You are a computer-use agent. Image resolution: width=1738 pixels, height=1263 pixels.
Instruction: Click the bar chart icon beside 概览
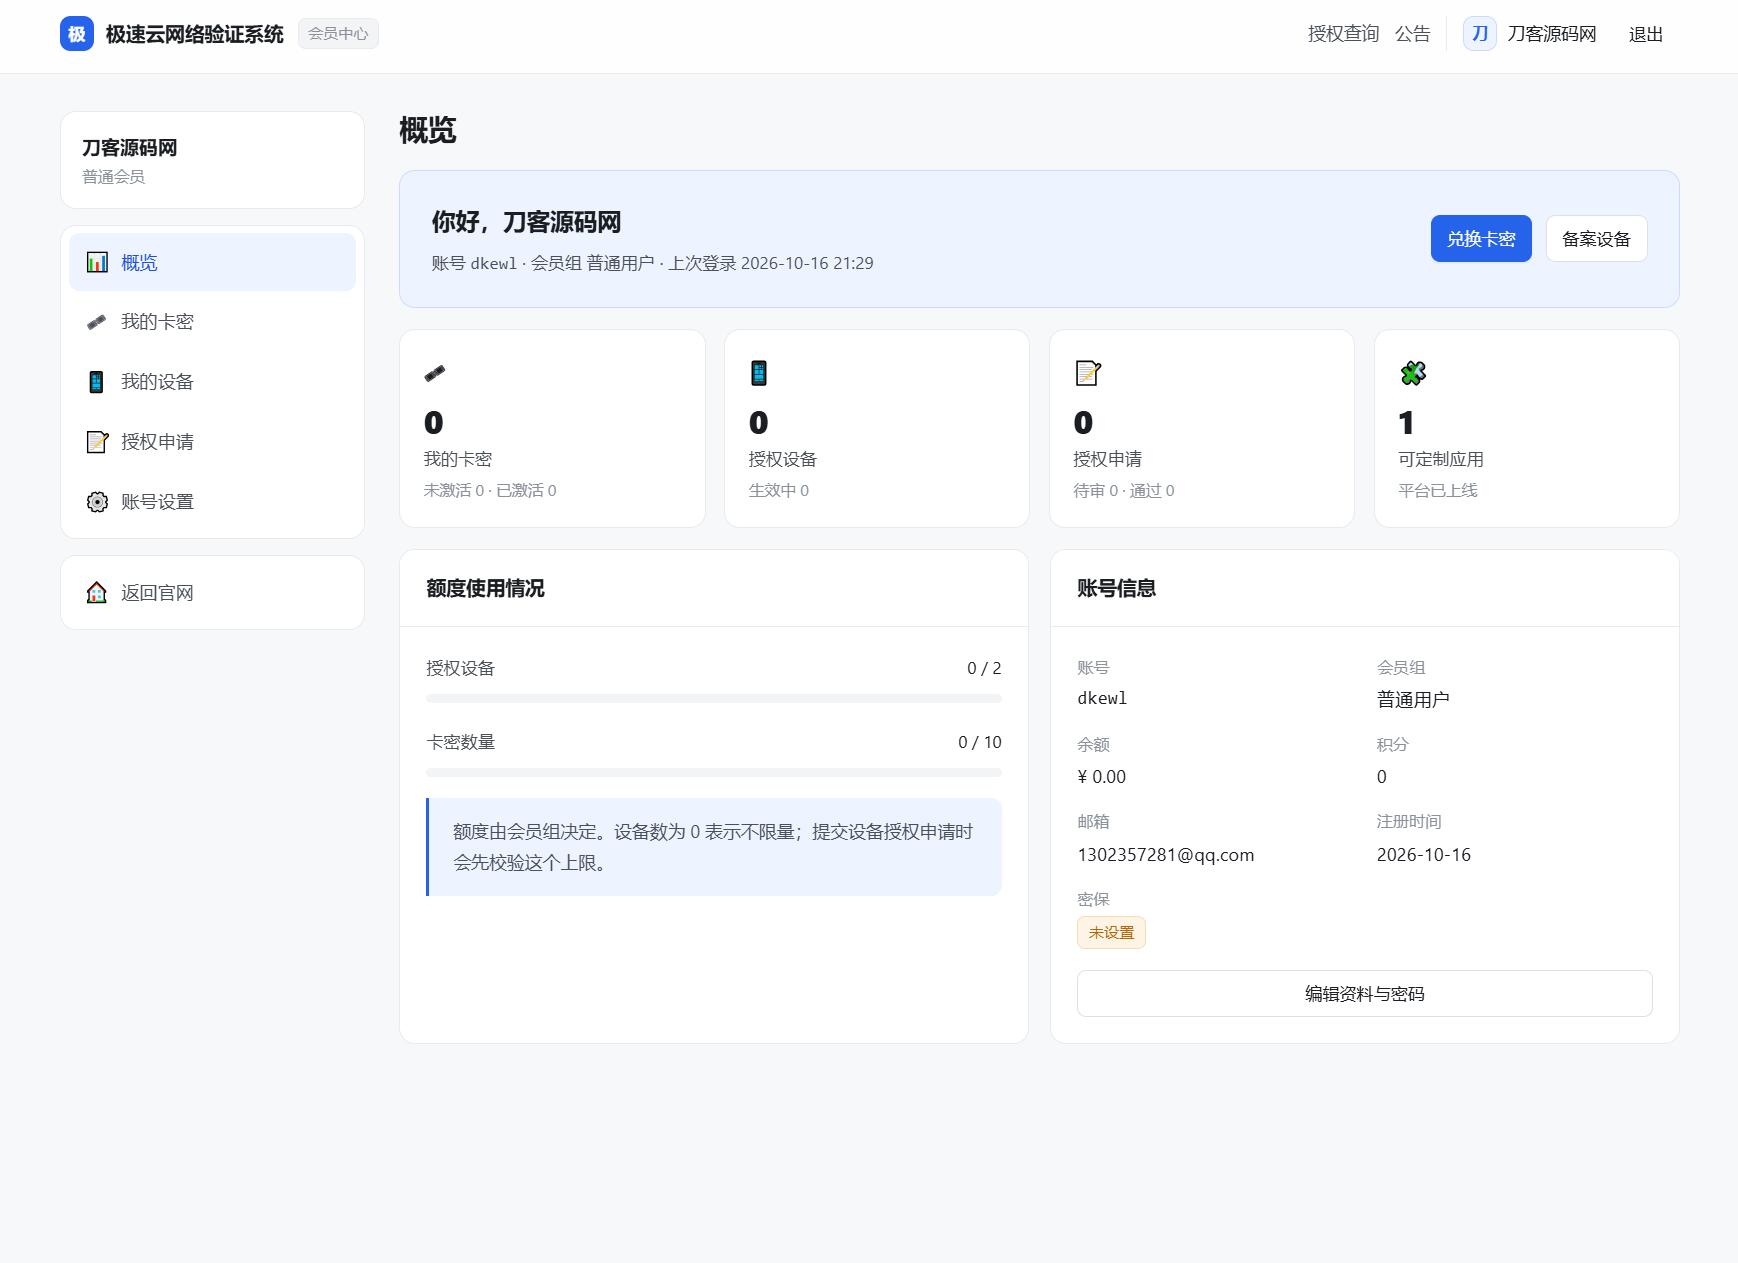(x=97, y=262)
